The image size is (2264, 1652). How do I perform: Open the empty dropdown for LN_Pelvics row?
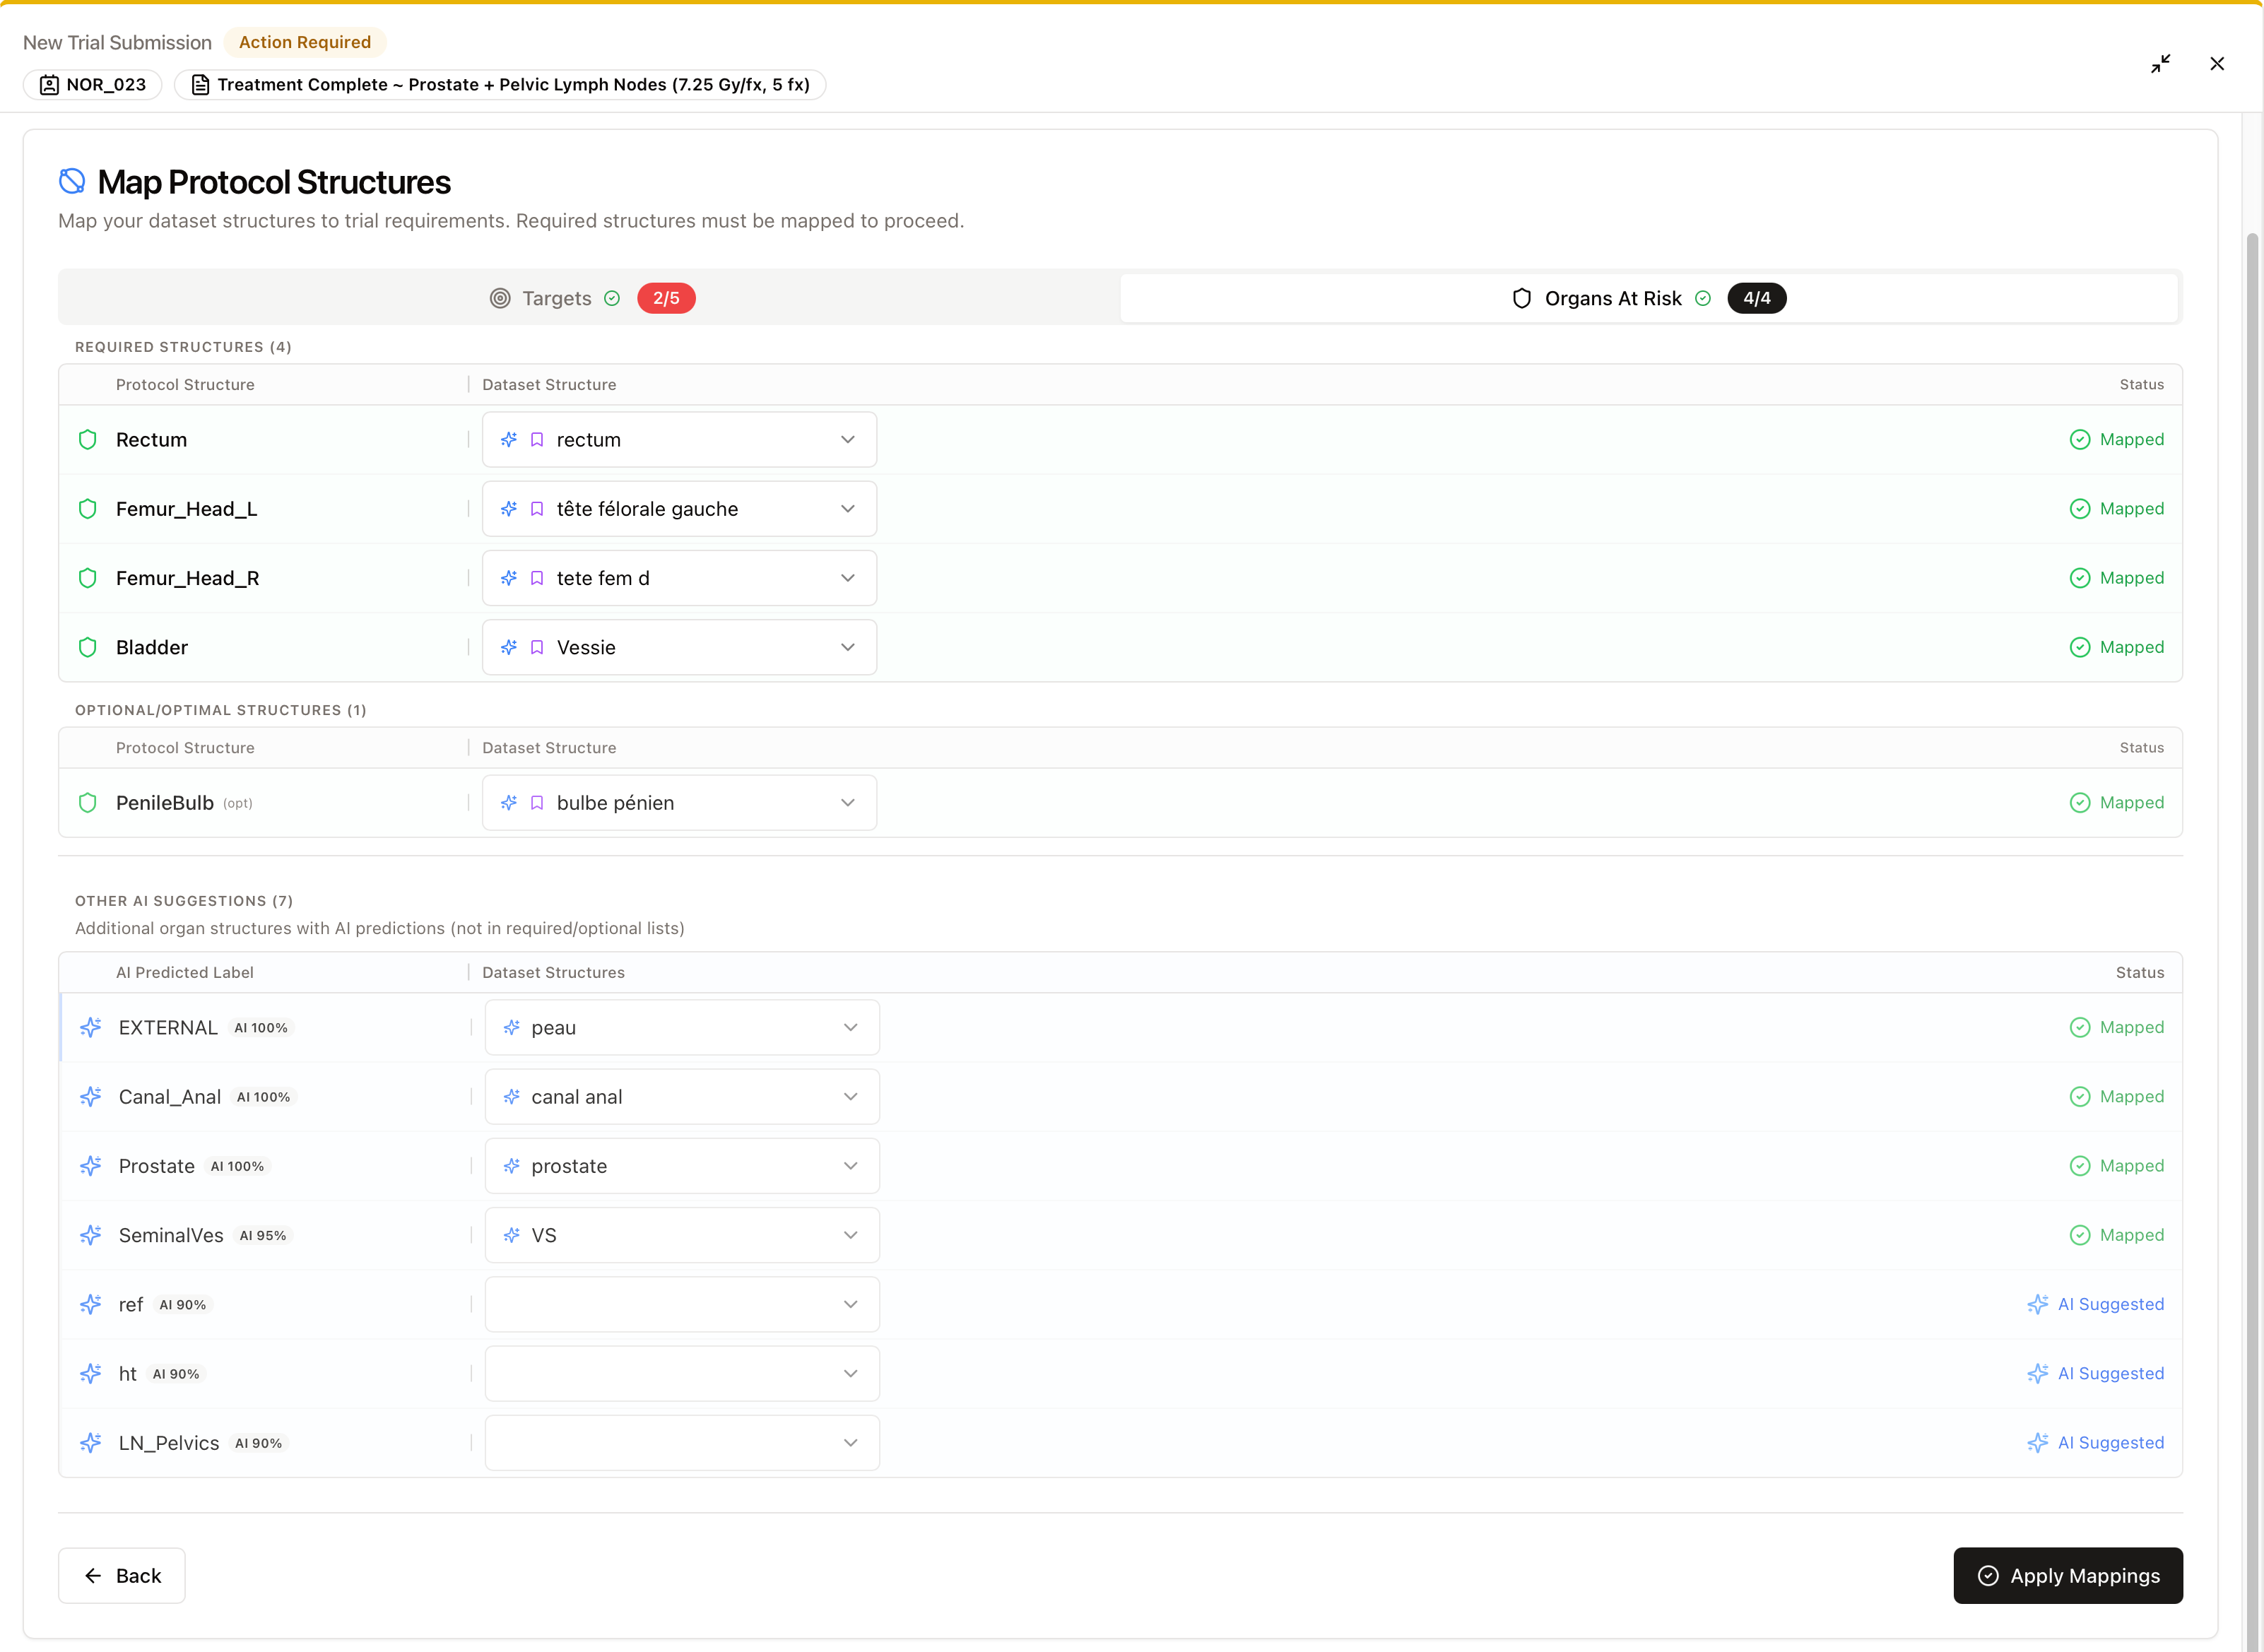(x=682, y=1443)
